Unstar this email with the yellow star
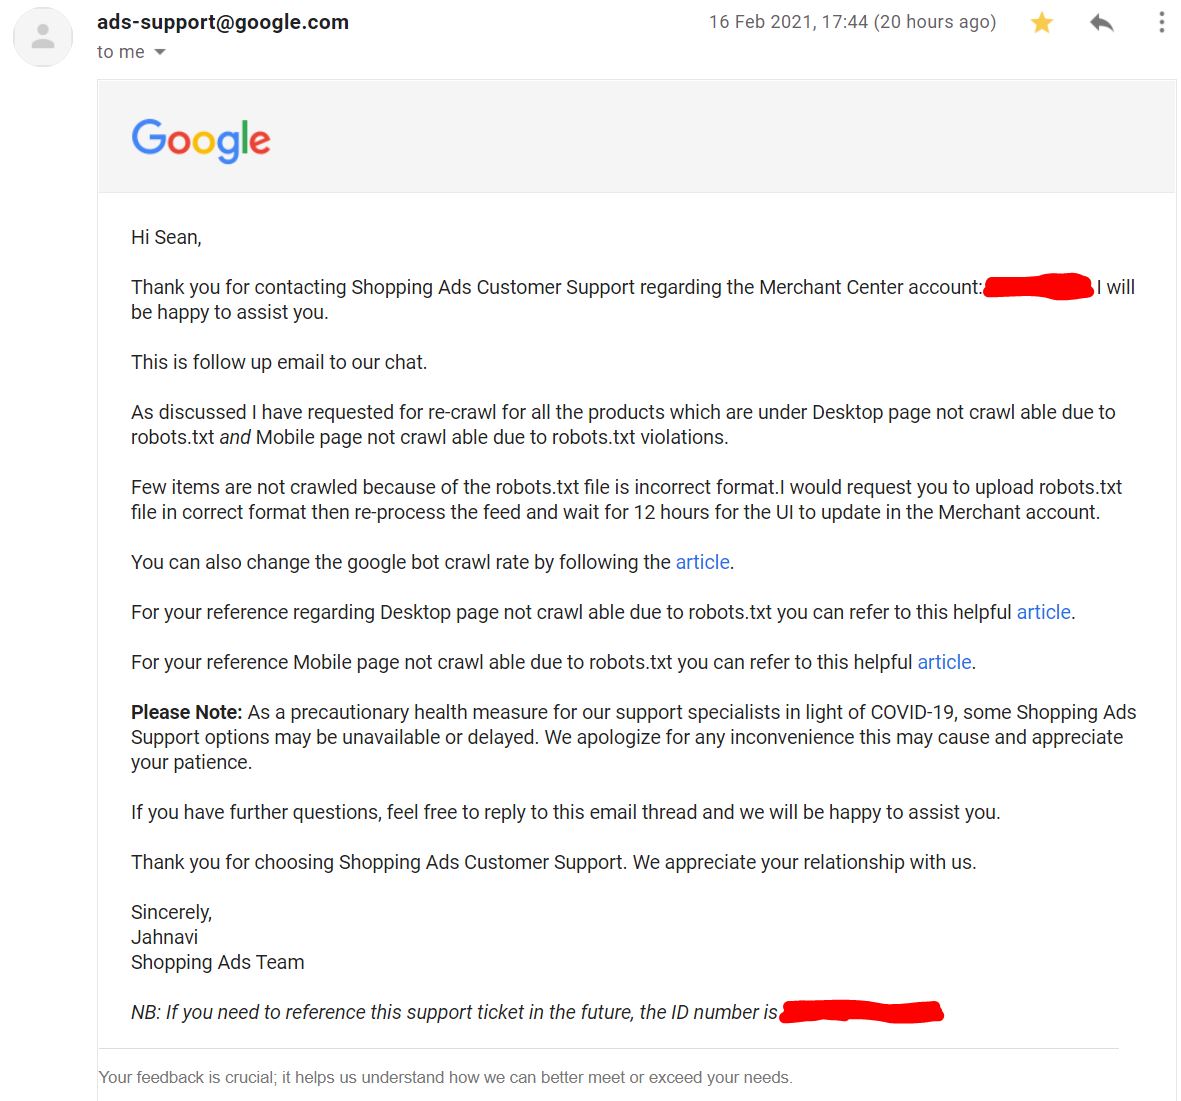1181x1101 pixels. (1042, 23)
